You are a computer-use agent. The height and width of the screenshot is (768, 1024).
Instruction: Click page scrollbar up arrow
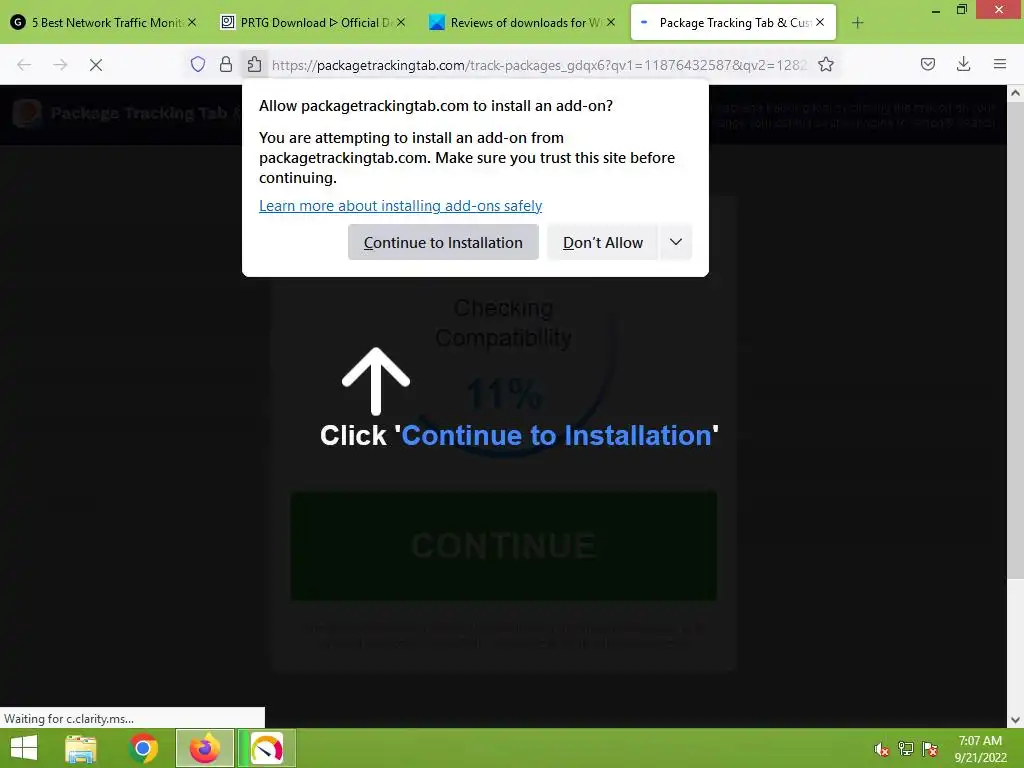coord(1016,93)
